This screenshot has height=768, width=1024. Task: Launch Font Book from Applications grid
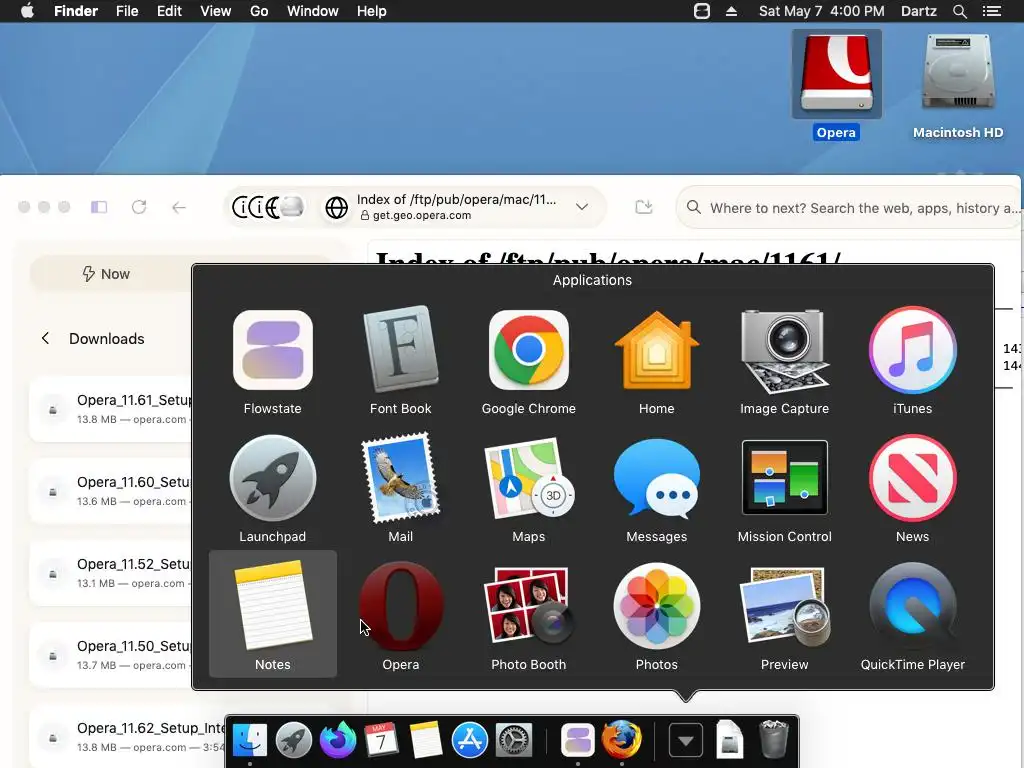coord(400,349)
